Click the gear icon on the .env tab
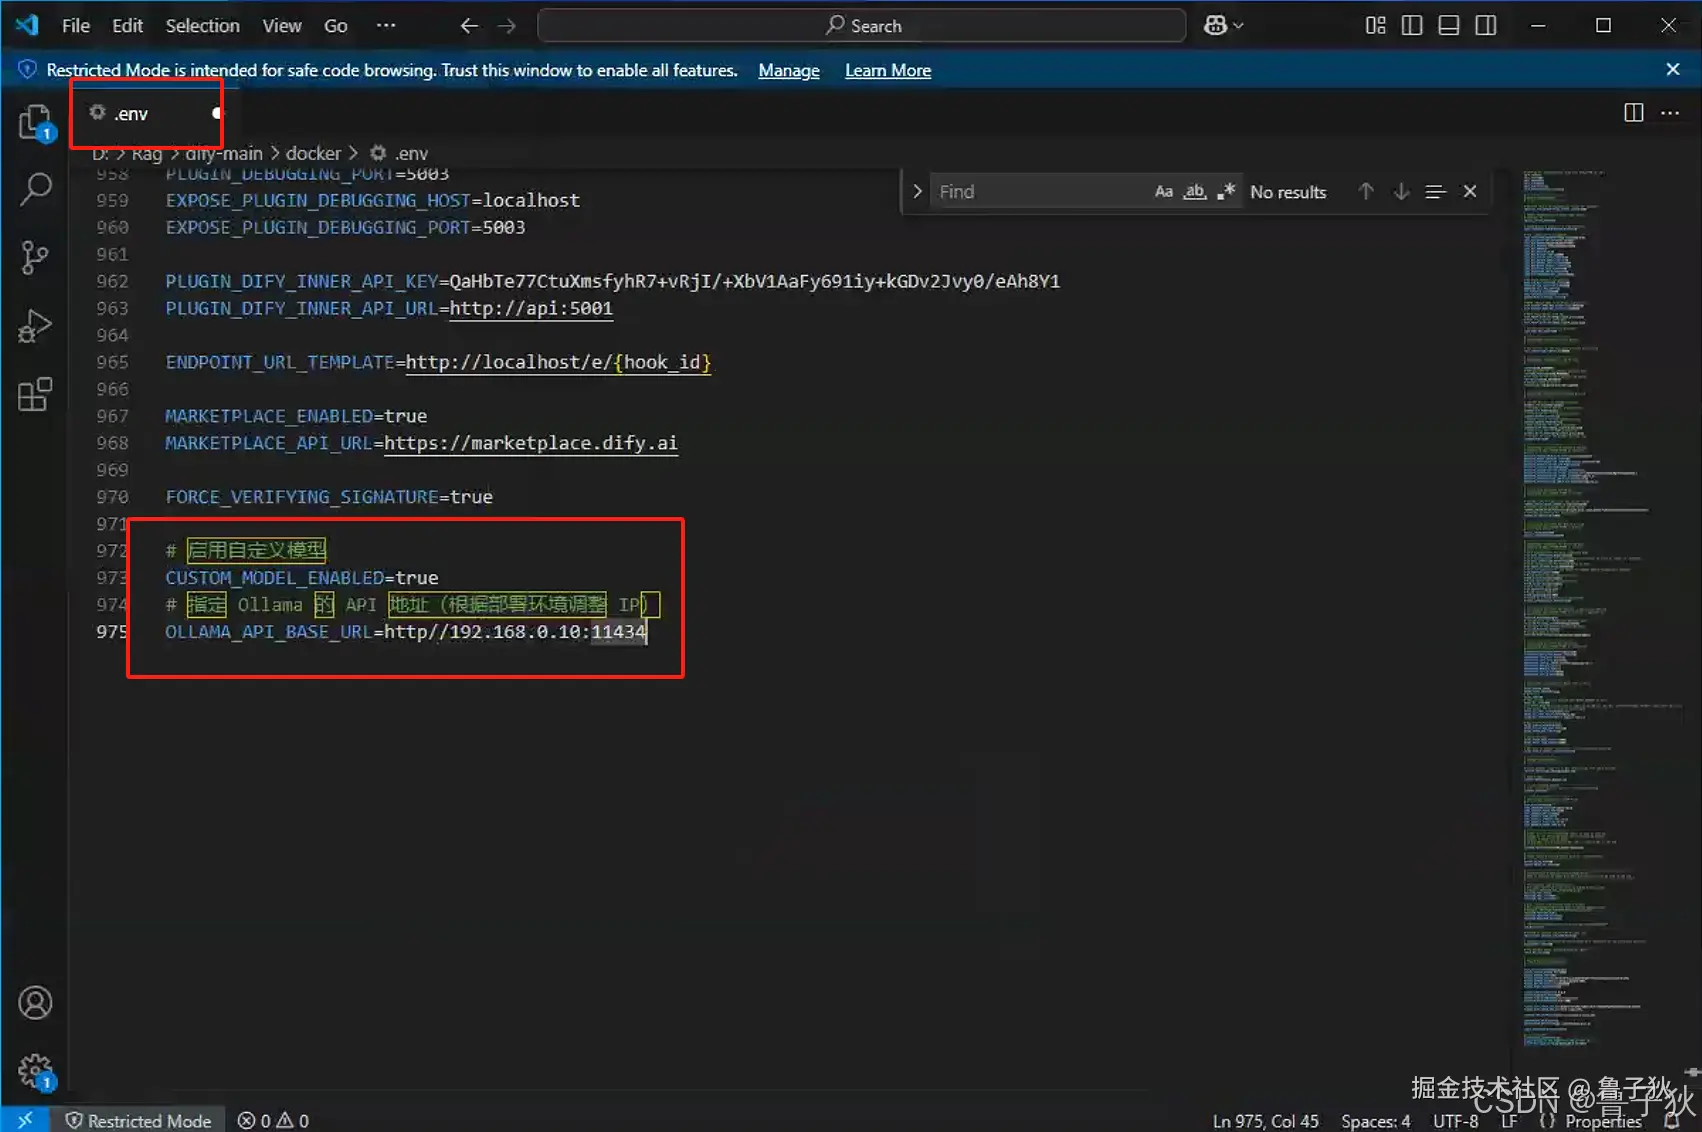 [97, 113]
